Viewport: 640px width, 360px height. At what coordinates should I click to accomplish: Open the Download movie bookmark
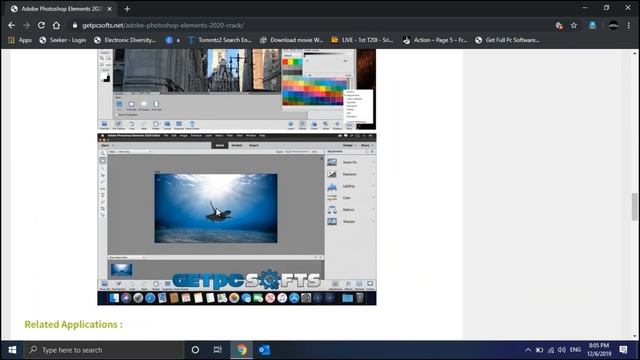(291, 40)
